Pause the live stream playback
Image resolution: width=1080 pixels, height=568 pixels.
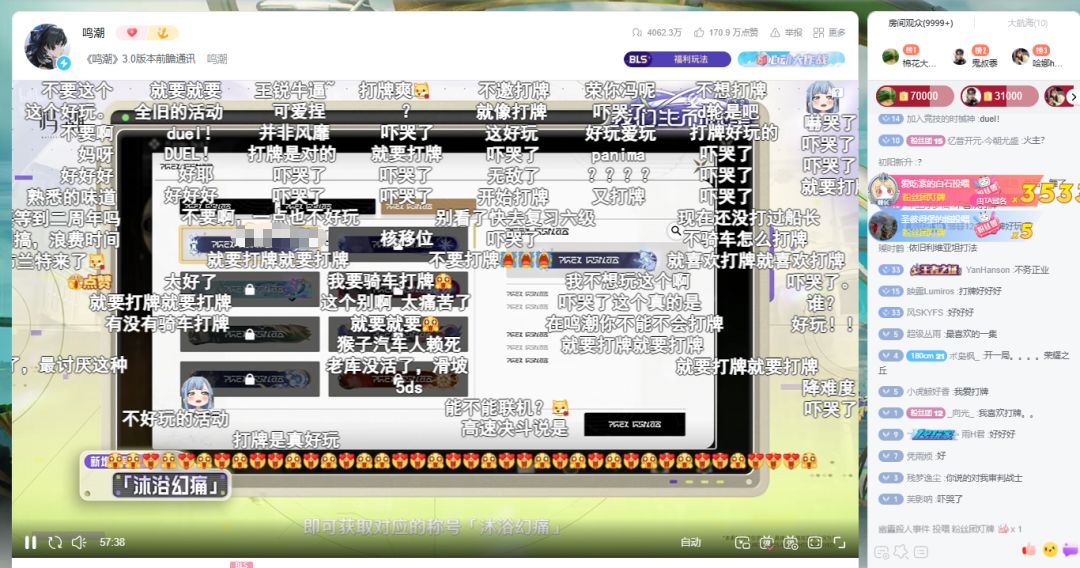pyautogui.click(x=30, y=543)
